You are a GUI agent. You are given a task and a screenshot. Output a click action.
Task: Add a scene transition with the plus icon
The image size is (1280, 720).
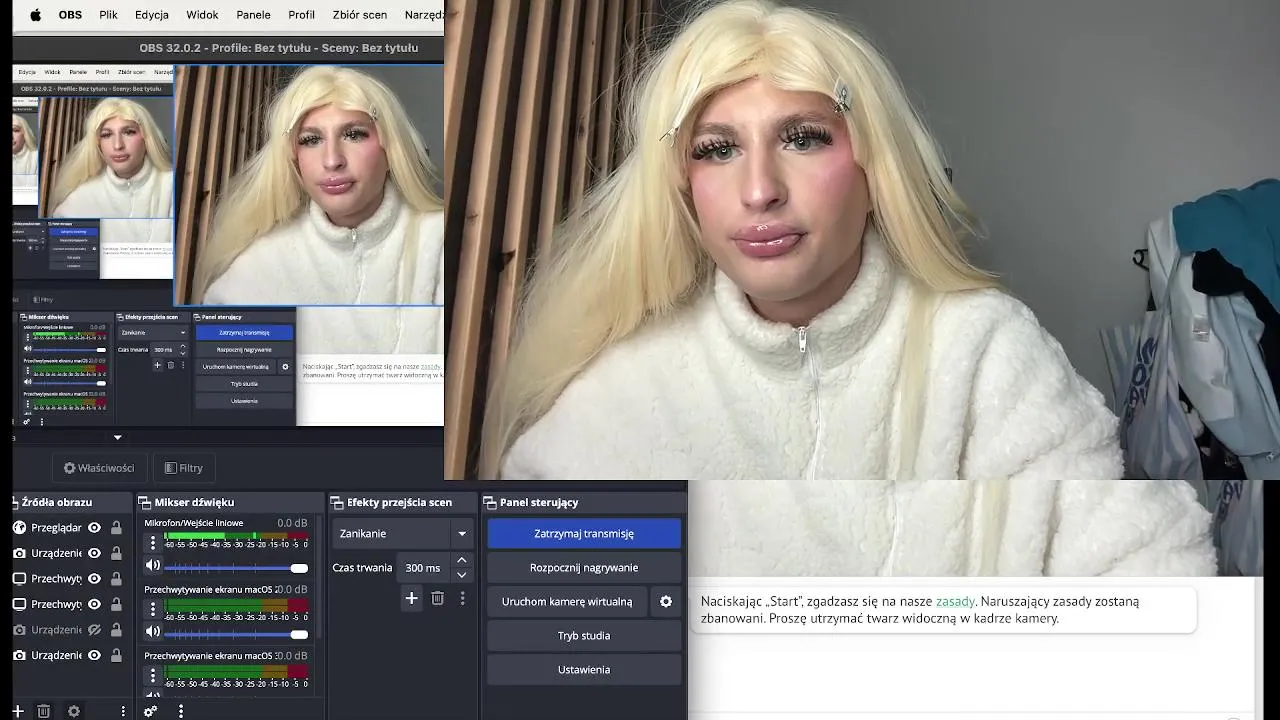coord(411,598)
